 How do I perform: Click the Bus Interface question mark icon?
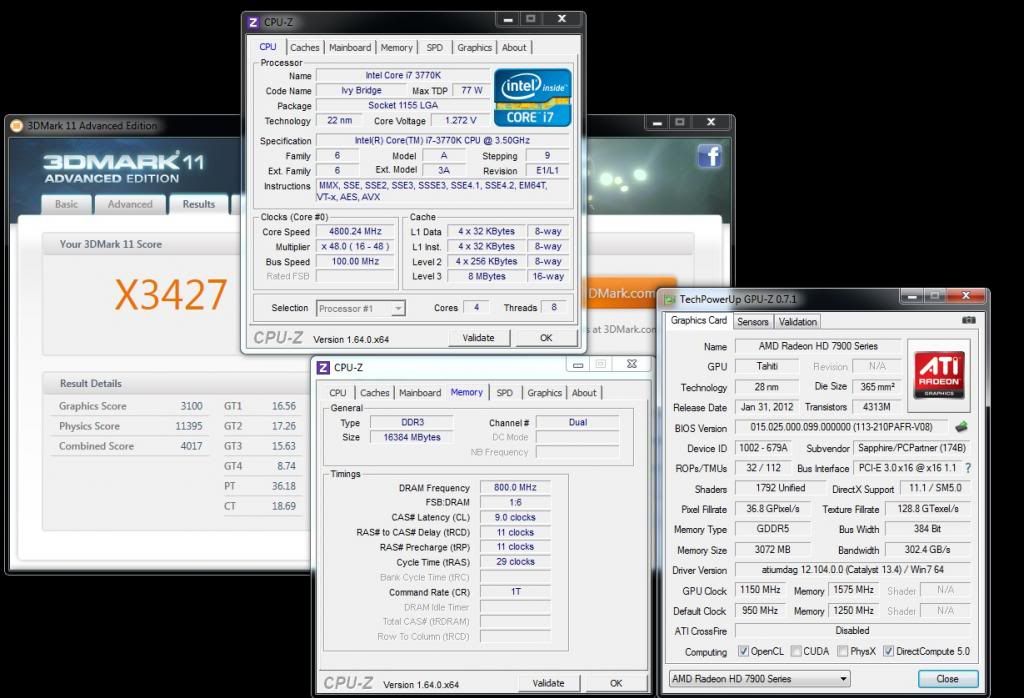coord(968,468)
